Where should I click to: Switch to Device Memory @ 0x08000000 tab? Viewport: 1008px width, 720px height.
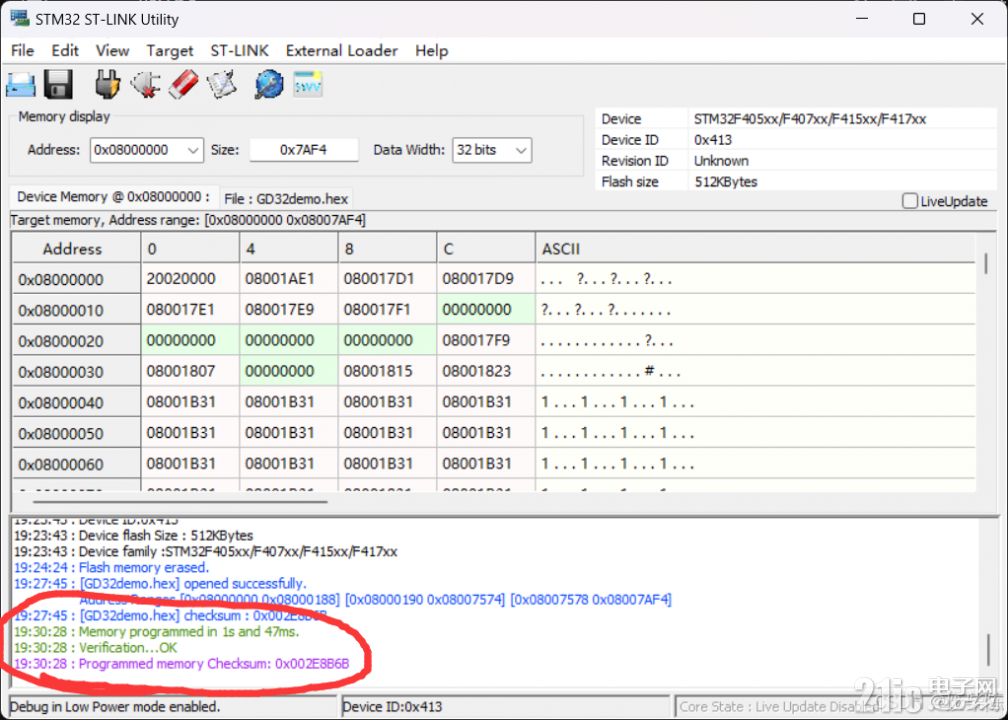click(114, 197)
